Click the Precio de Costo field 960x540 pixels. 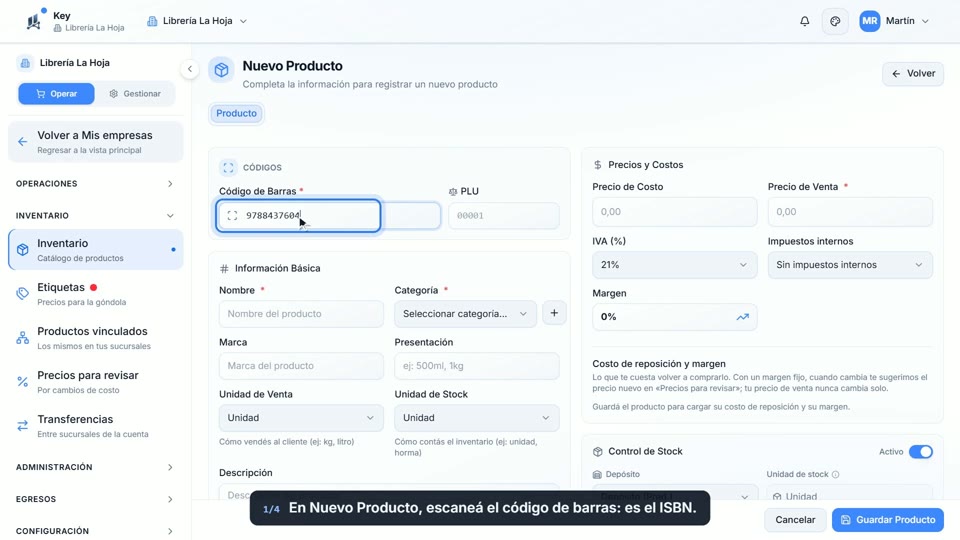coord(674,212)
